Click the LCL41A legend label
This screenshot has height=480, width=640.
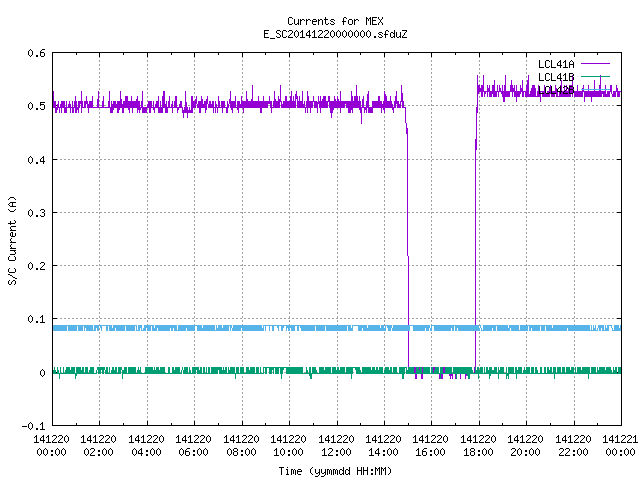(556, 64)
